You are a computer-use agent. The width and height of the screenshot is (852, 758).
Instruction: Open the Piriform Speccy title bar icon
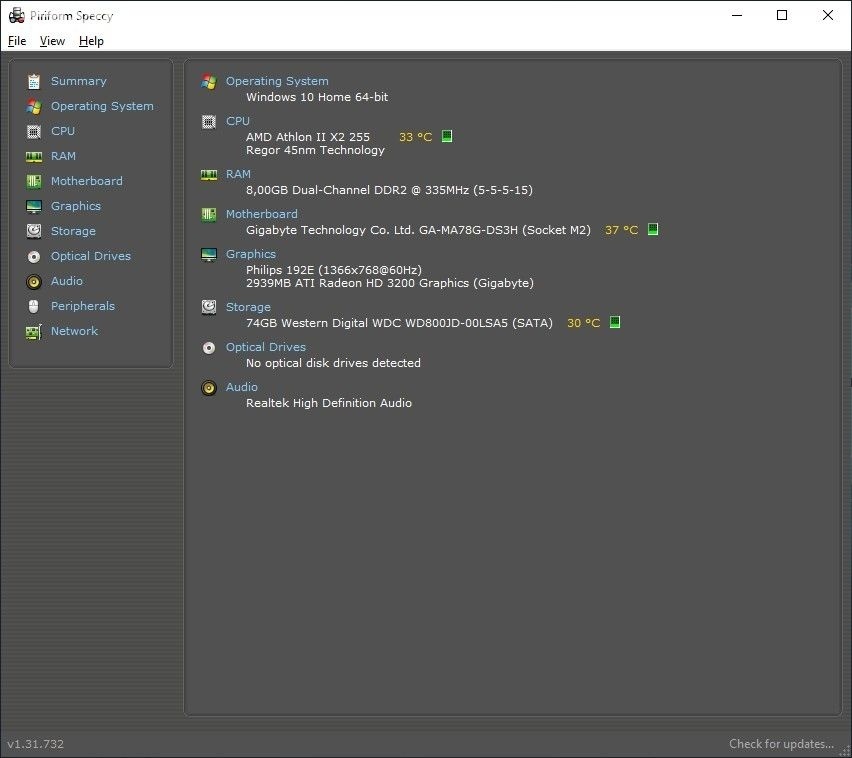[16, 15]
